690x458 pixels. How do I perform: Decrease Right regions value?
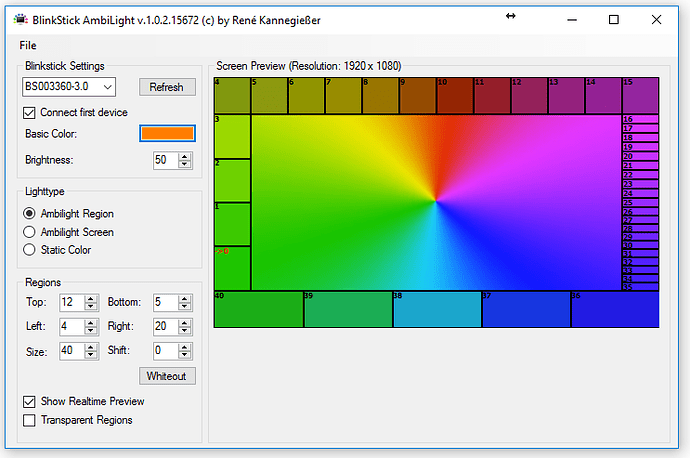click(185, 330)
